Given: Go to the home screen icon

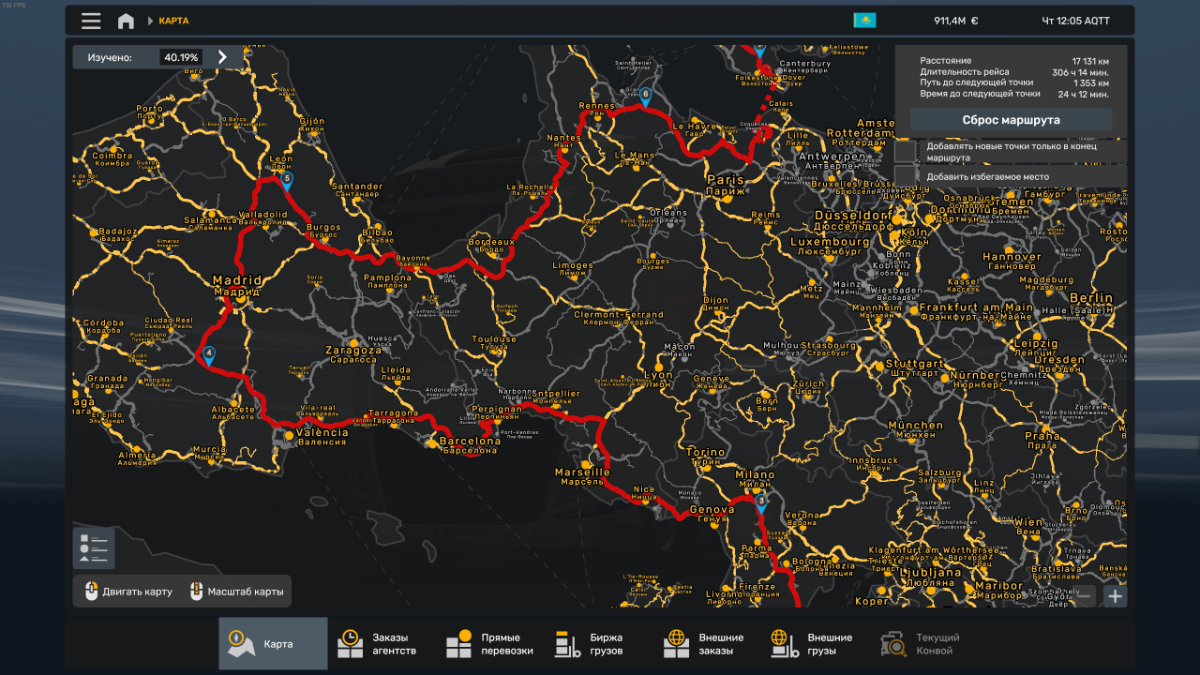Looking at the screenshot, I should [x=126, y=21].
